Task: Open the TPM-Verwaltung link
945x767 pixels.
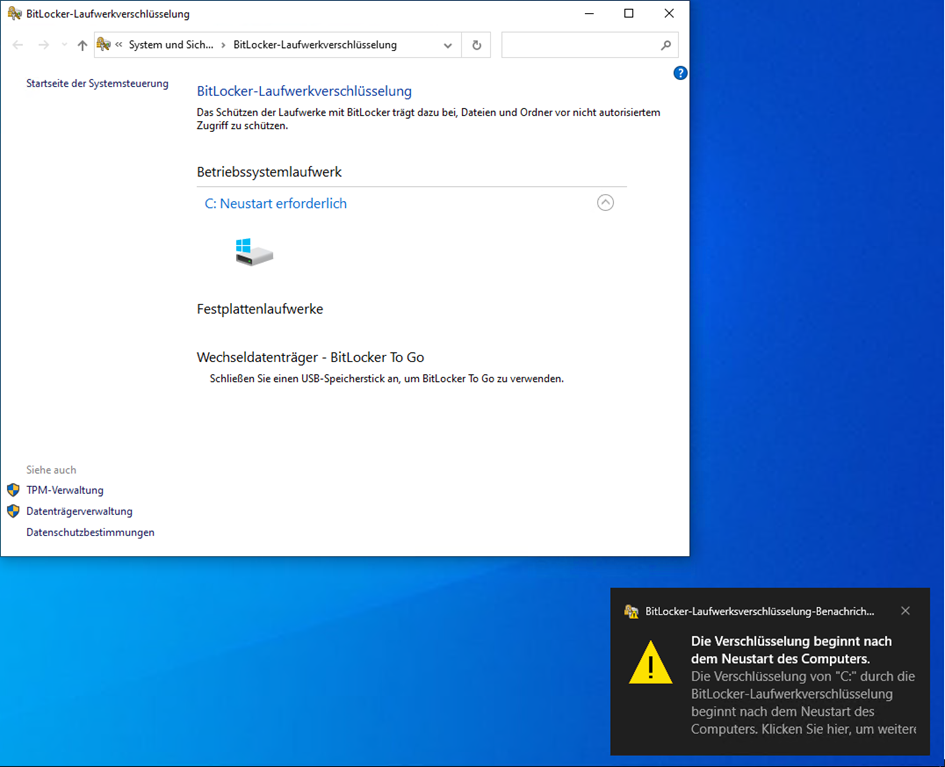Action: point(64,490)
